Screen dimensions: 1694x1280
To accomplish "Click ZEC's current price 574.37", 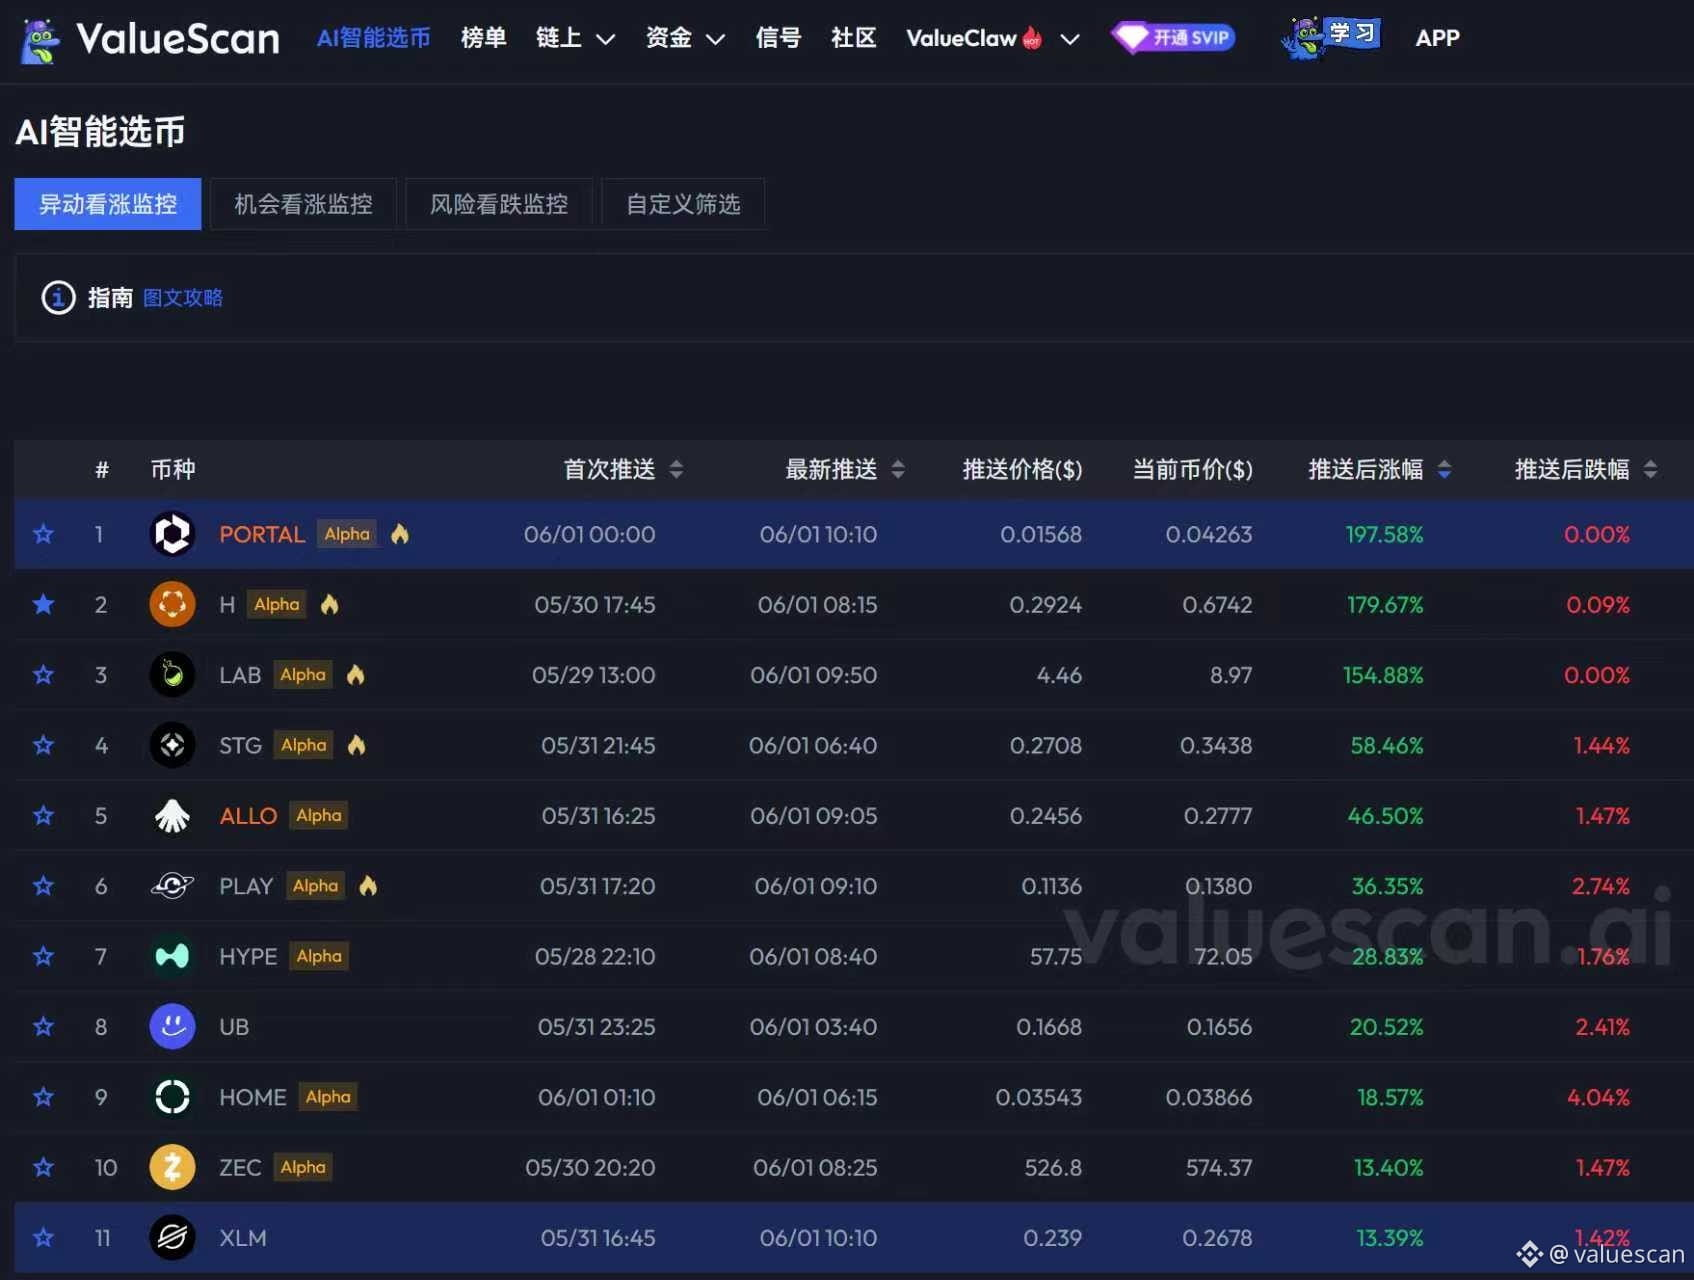I will (1219, 1167).
